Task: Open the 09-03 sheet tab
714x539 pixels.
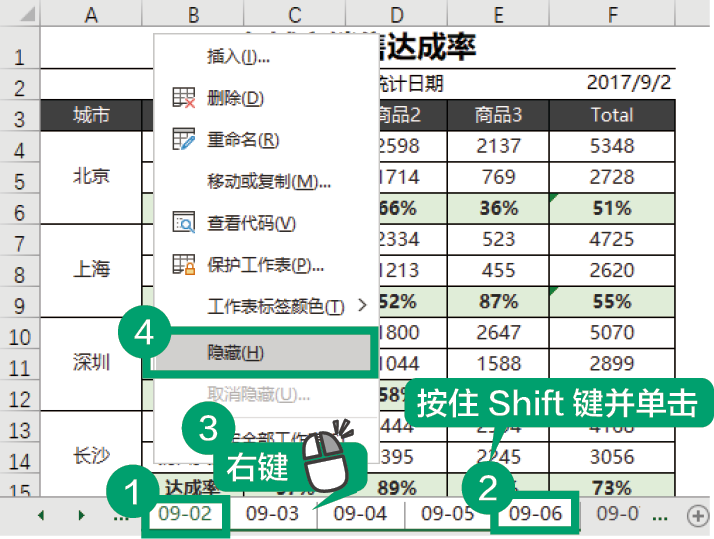Action: coord(272,514)
